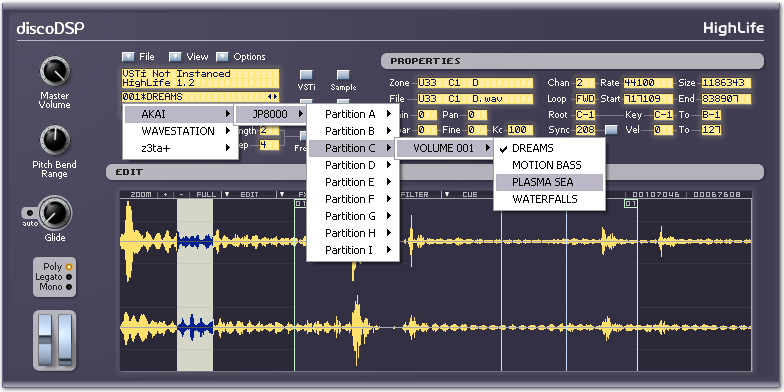Expand Partition B submenu

[352, 132]
